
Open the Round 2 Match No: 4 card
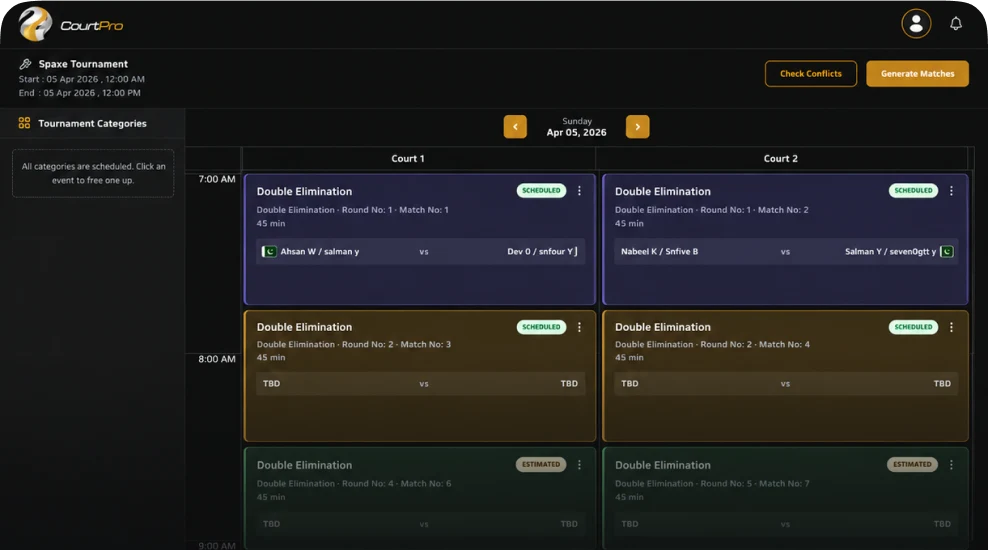[x=785, y=375]
